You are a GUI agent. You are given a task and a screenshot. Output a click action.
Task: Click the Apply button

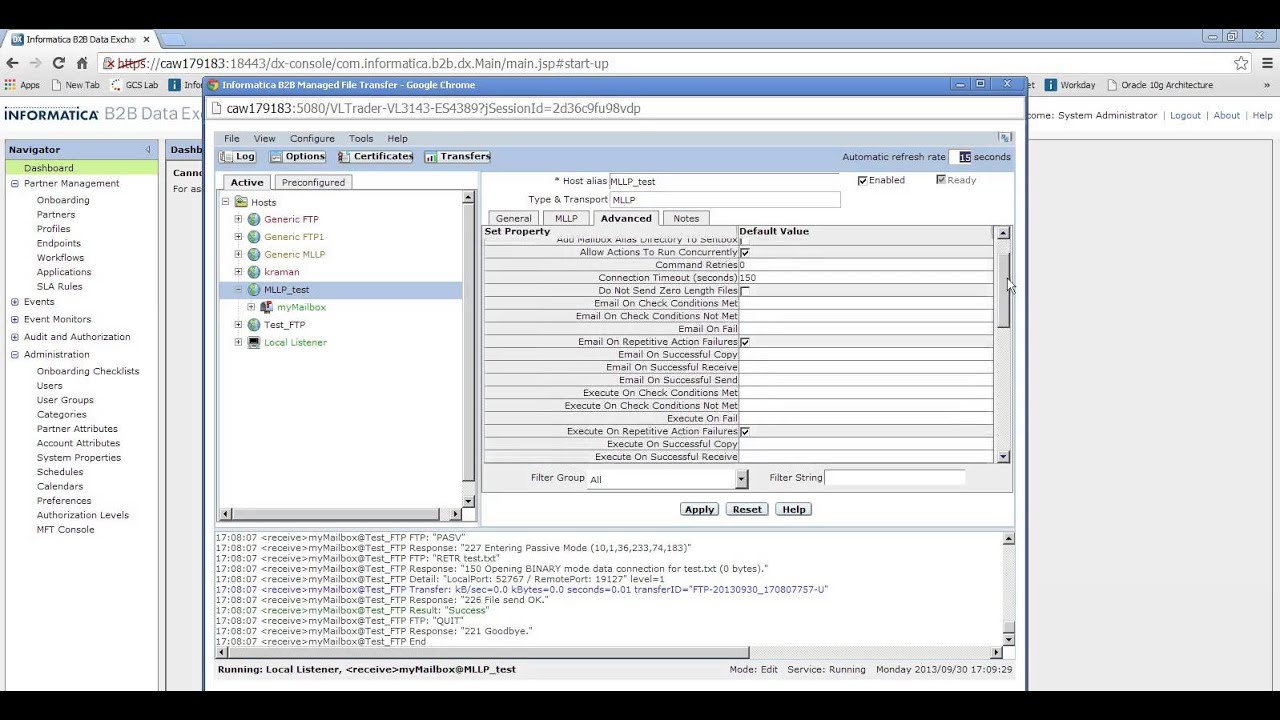(x=699, y=510)
